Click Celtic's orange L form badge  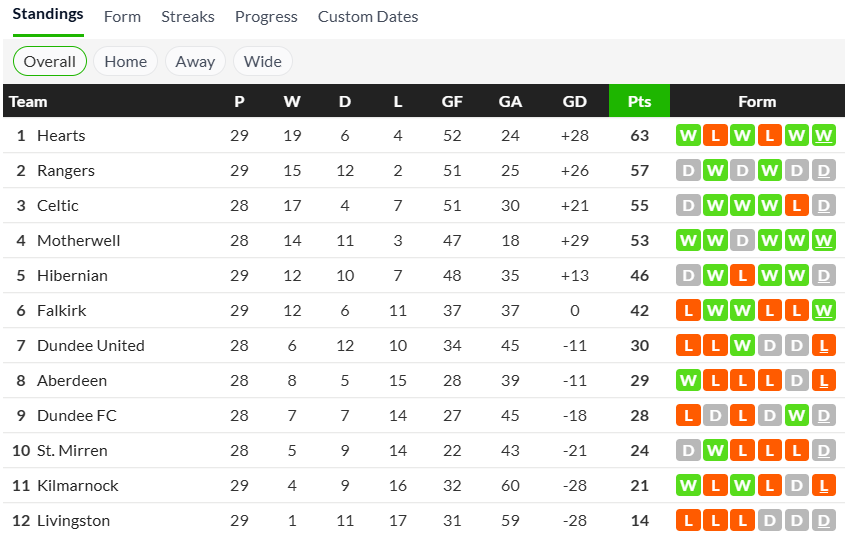click(x=797, y=206)
